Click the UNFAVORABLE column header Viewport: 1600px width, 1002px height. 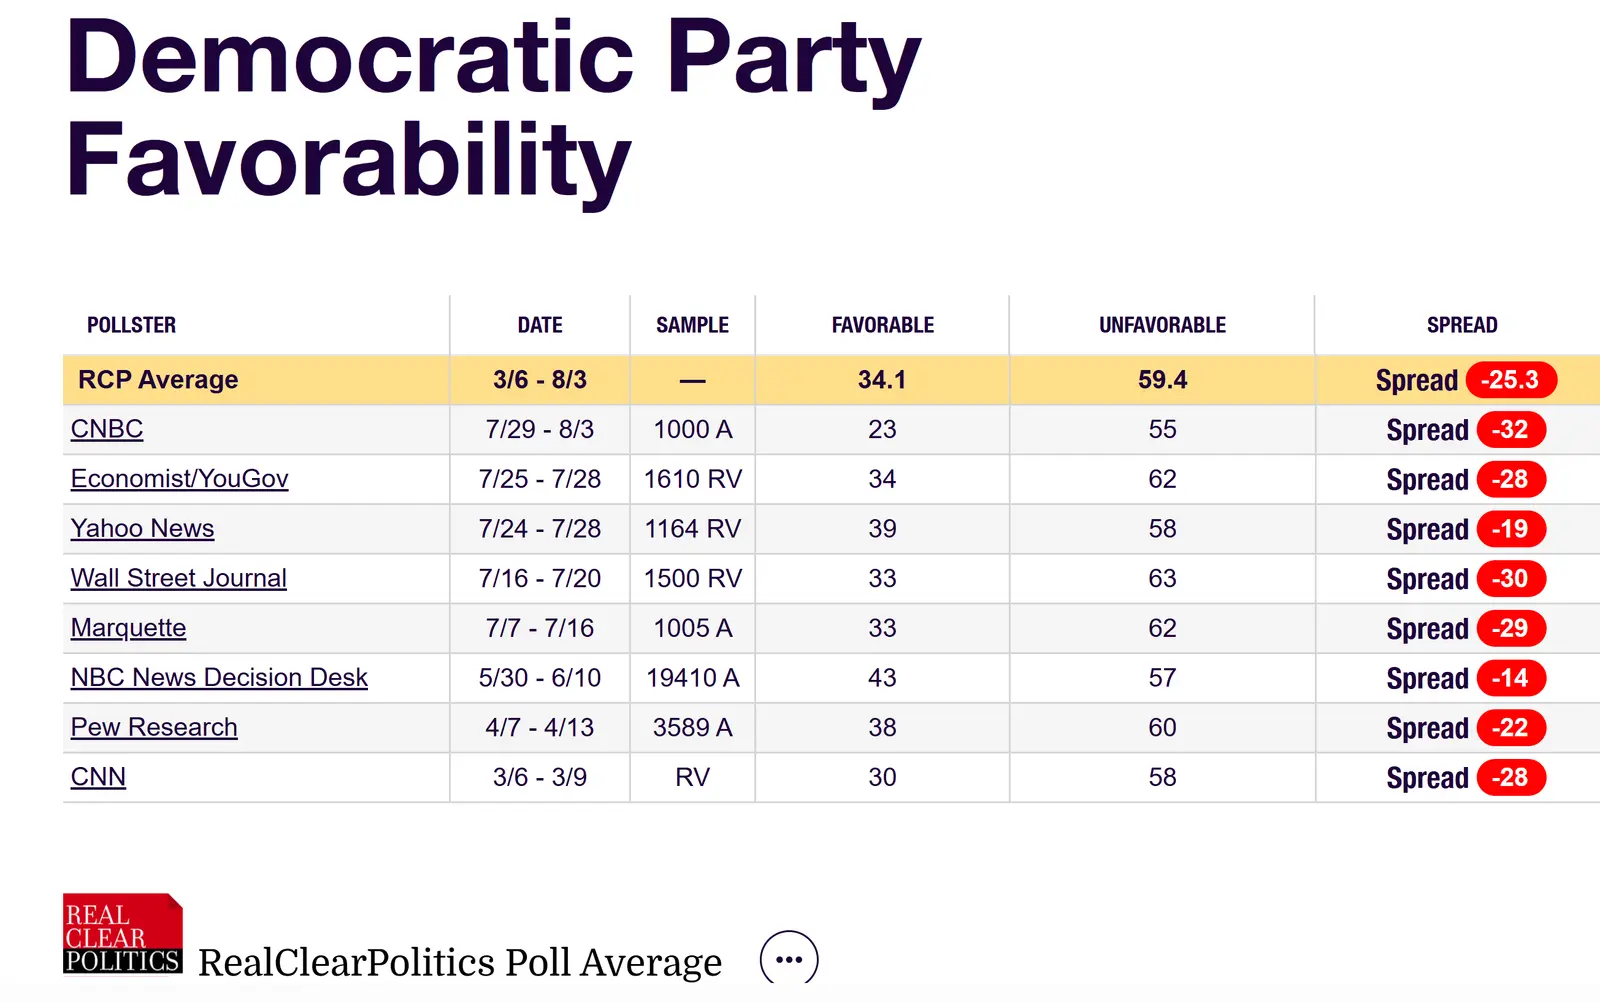click(1162, 325)
